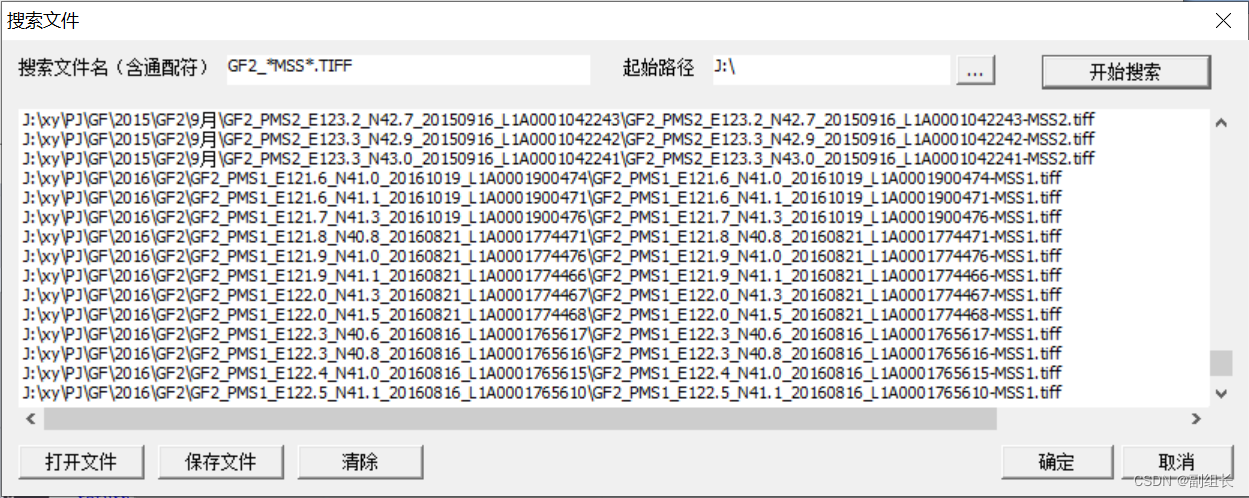
Task: Click the vertical scrollbar up arrow
Action: (x=1221, y=123)
